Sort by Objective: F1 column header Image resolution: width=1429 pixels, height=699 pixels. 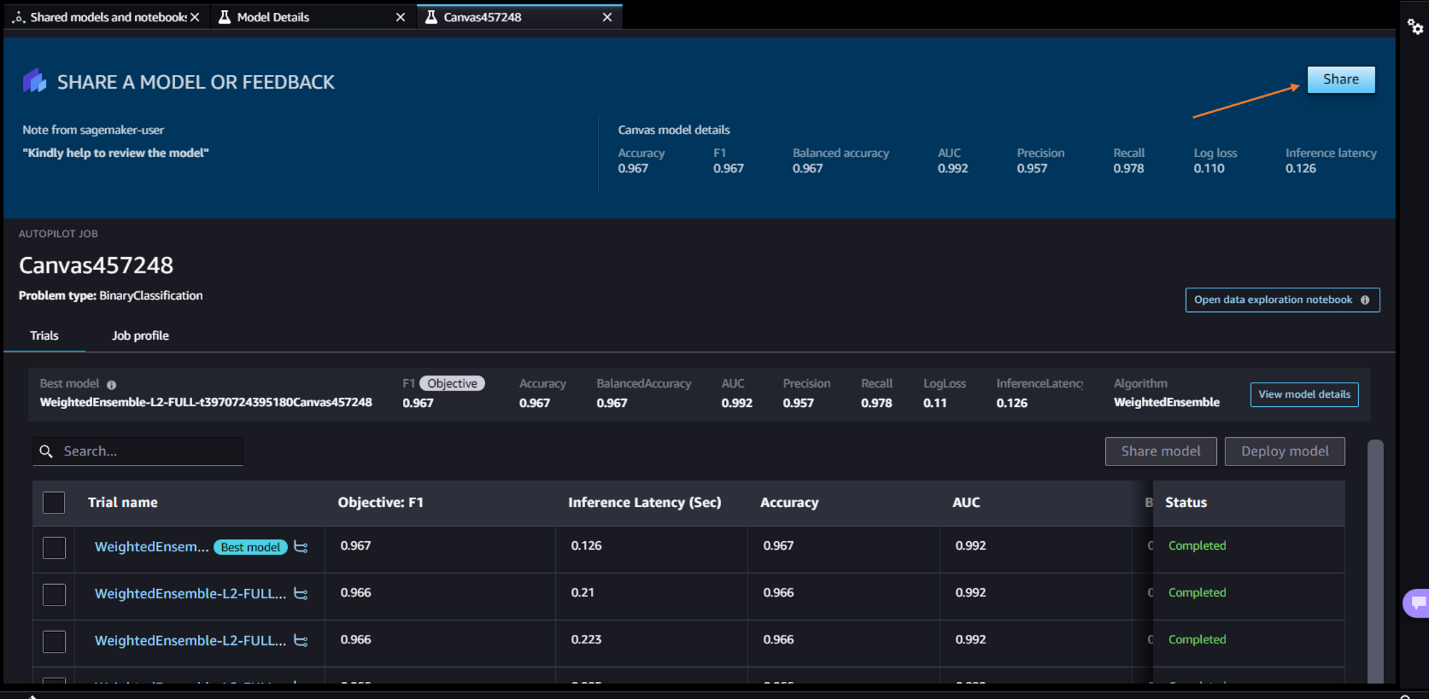381,502
